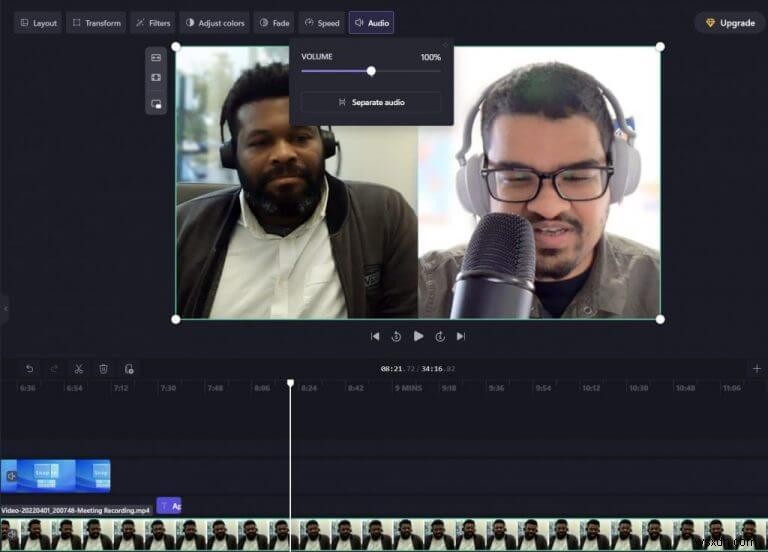Enable picture-in-picture from the preview toolbar
This screenshot has height=552, width=768.
click(156, 104)
